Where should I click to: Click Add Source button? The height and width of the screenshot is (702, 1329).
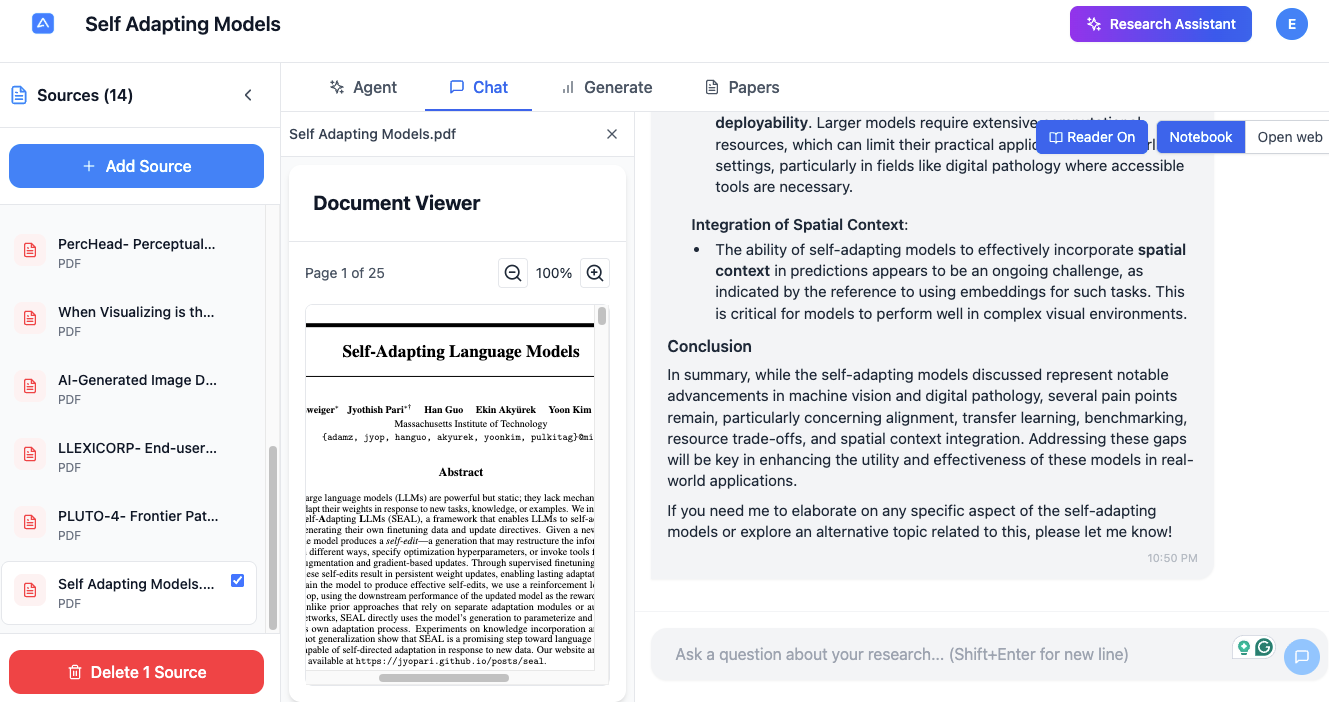pyautogui.click(x=136, y=166)
